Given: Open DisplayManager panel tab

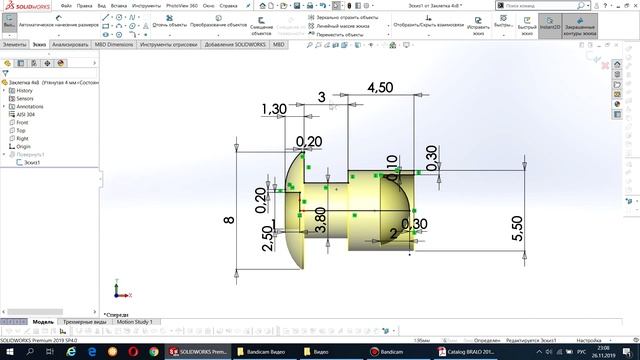Looking at the screenshot, I should tap(61, 63).
